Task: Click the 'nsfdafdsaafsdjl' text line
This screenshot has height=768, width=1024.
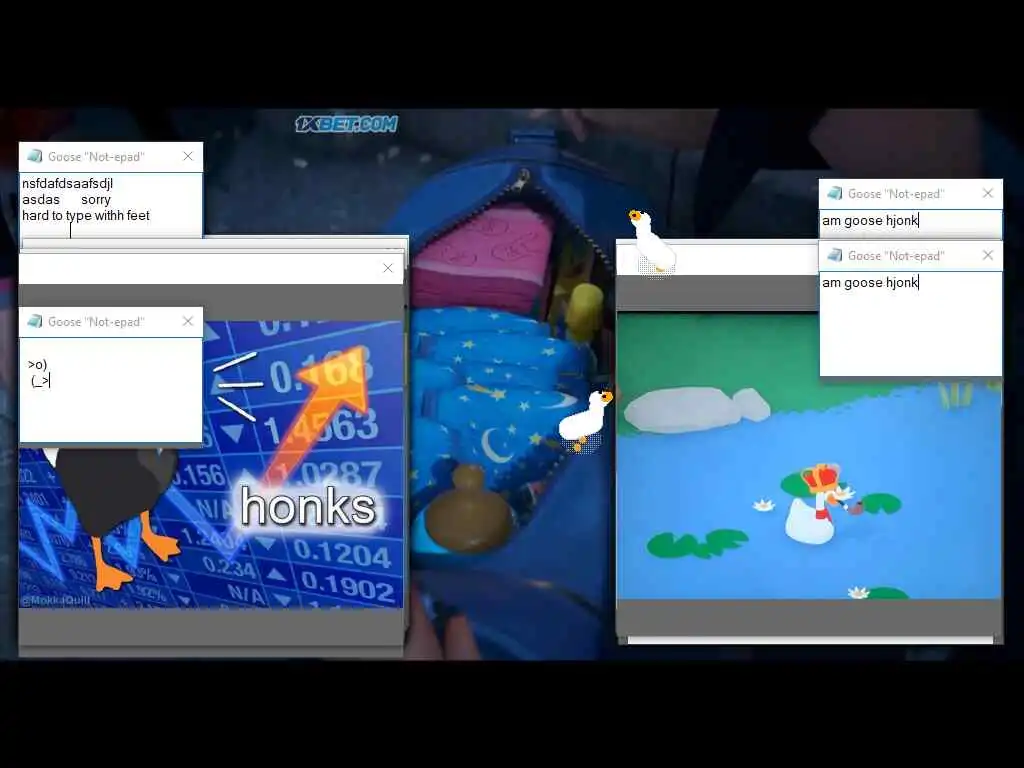Action: 67,184
